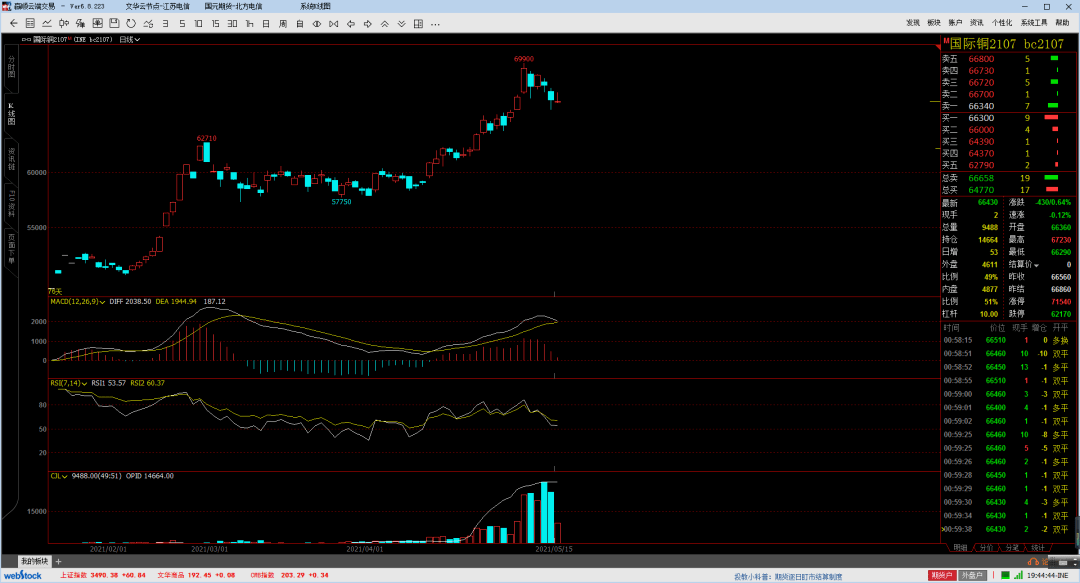Select the 3-minute period button
Screen dimensions: 1080x583
(165, 23)
